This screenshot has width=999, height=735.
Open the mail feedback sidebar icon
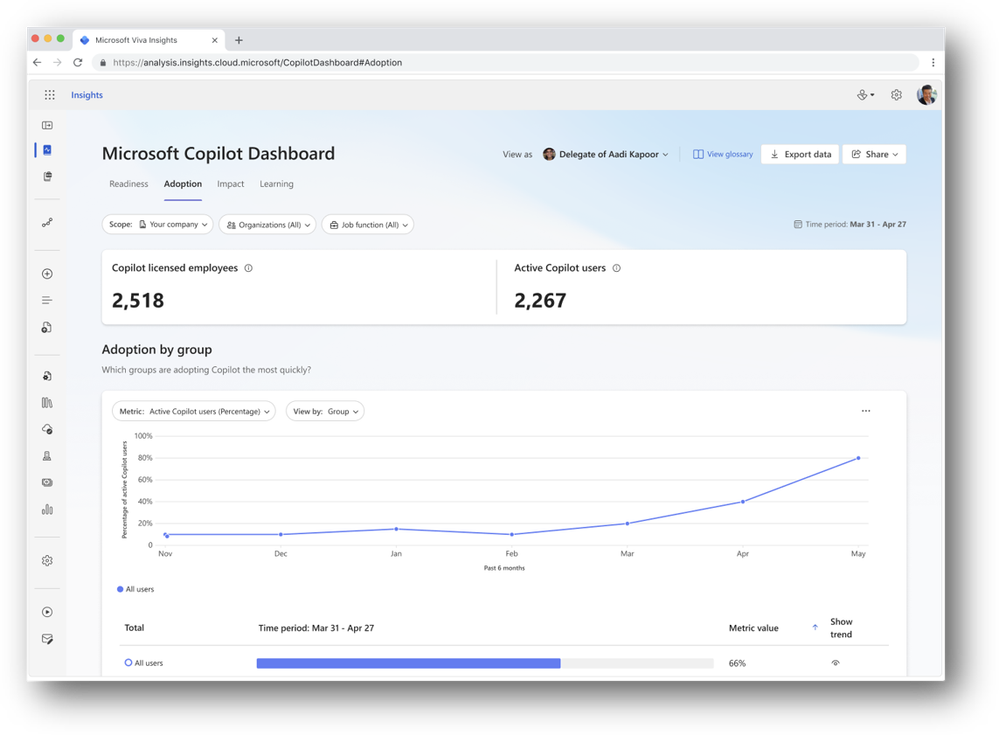pyautogui.click(x=47, y=639)
